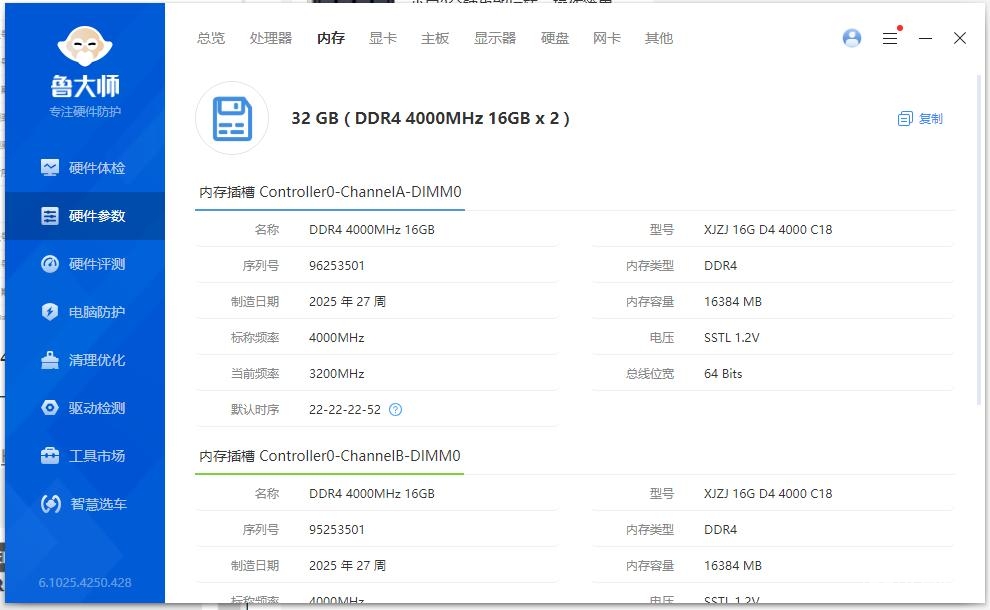990x610 pixels.
Task: Switch to the 主板 tab
Action: pos(435,39)
